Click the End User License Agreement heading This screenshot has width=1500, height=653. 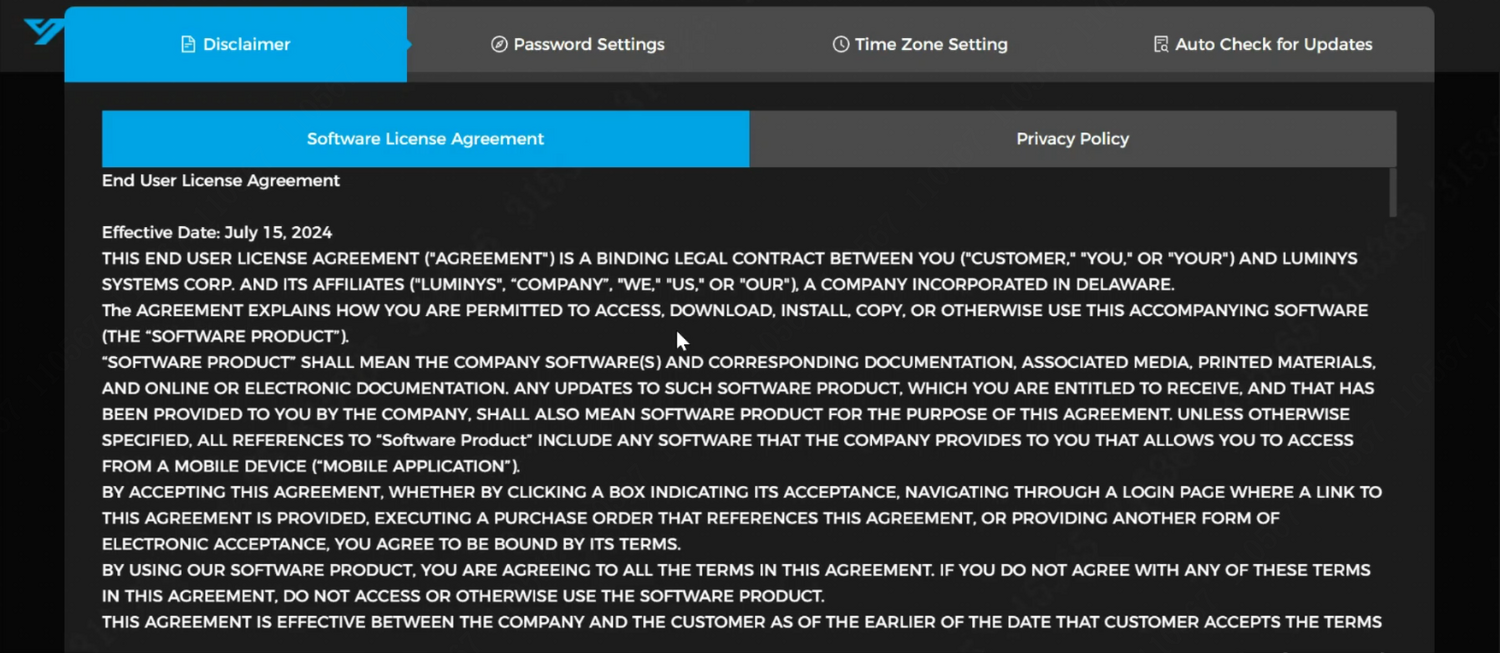(x=221, y=180)
